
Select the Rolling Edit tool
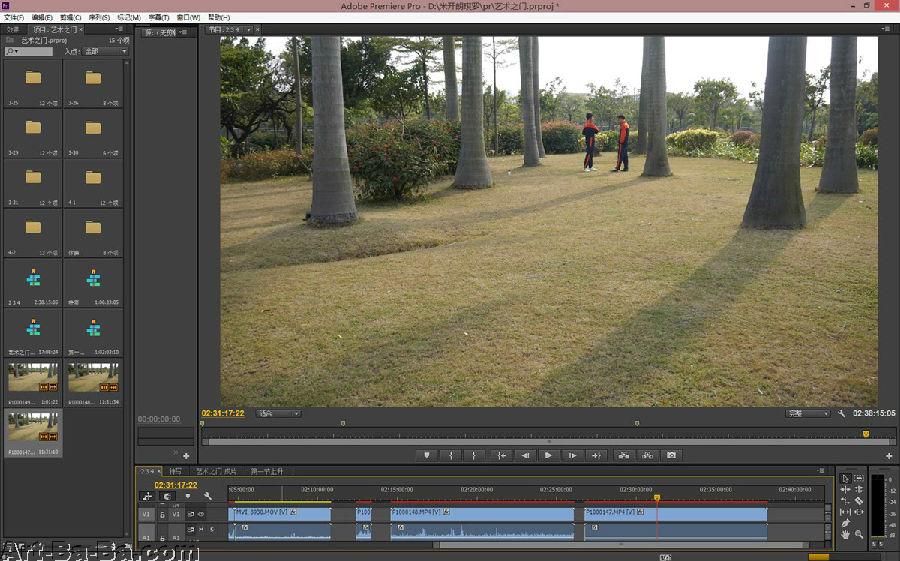coord(859,489)
